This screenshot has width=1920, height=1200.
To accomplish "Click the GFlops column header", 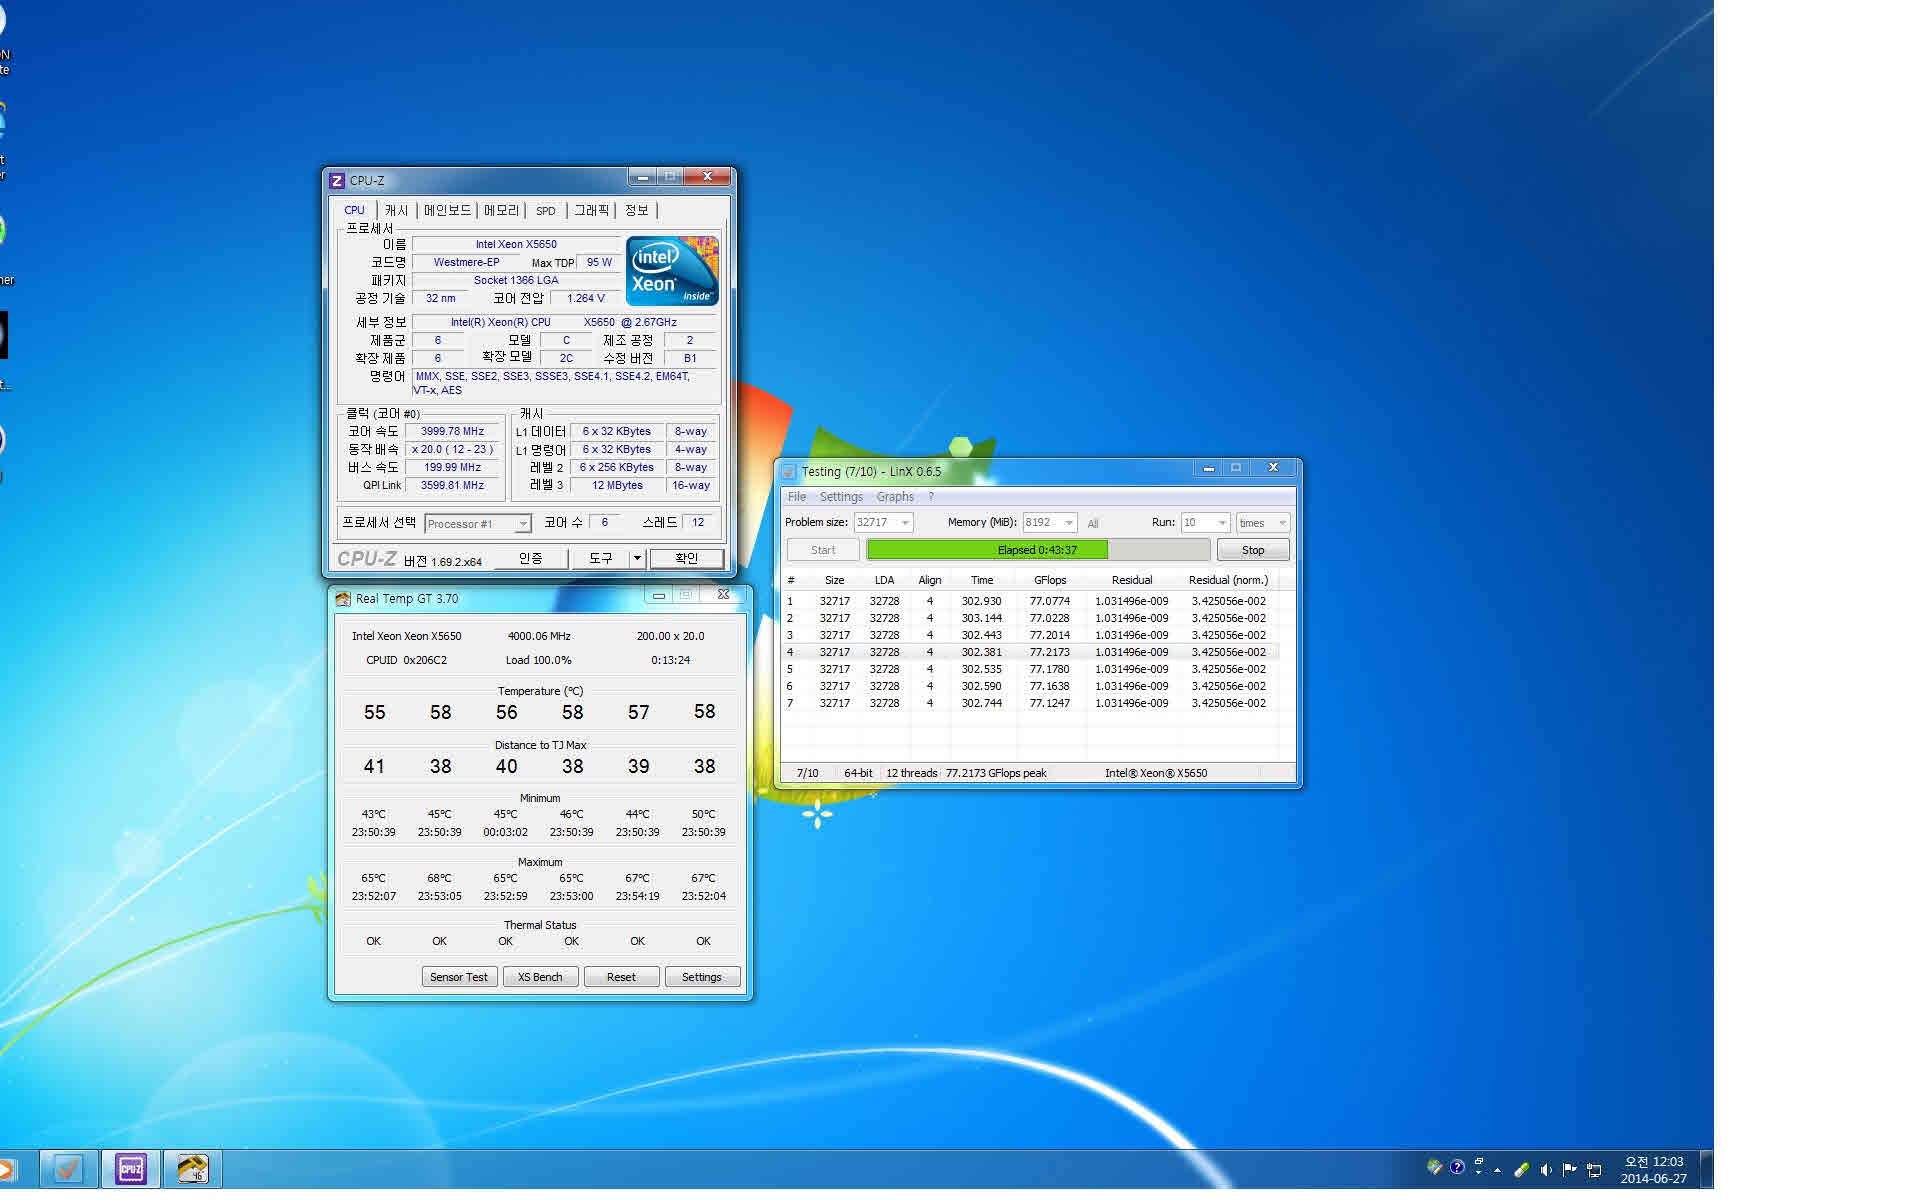I will tap(1050, 580).
